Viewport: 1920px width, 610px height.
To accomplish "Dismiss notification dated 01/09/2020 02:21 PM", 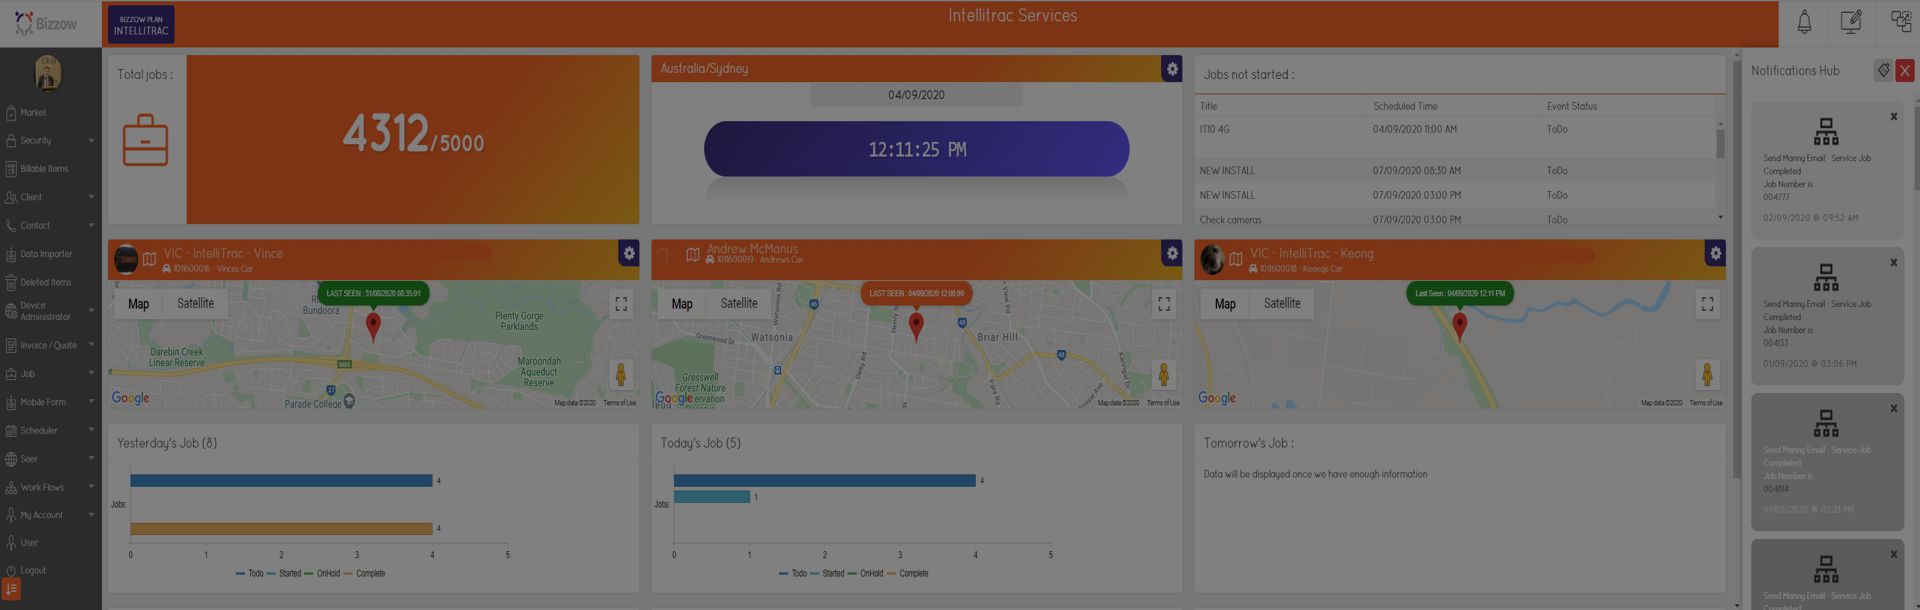I will pyautogui.click(x=1893, y=409).
